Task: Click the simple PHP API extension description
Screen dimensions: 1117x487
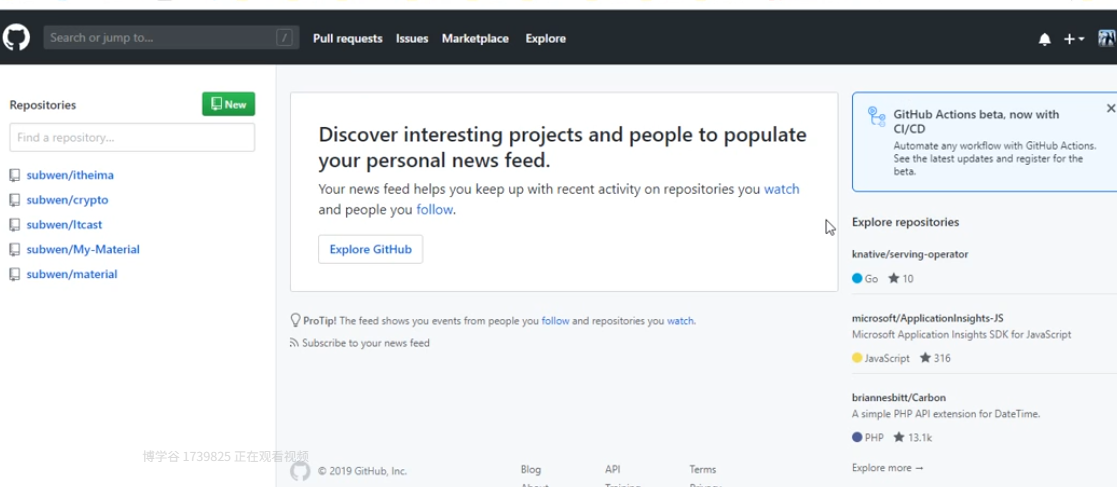Action: (x=946, y=414)
